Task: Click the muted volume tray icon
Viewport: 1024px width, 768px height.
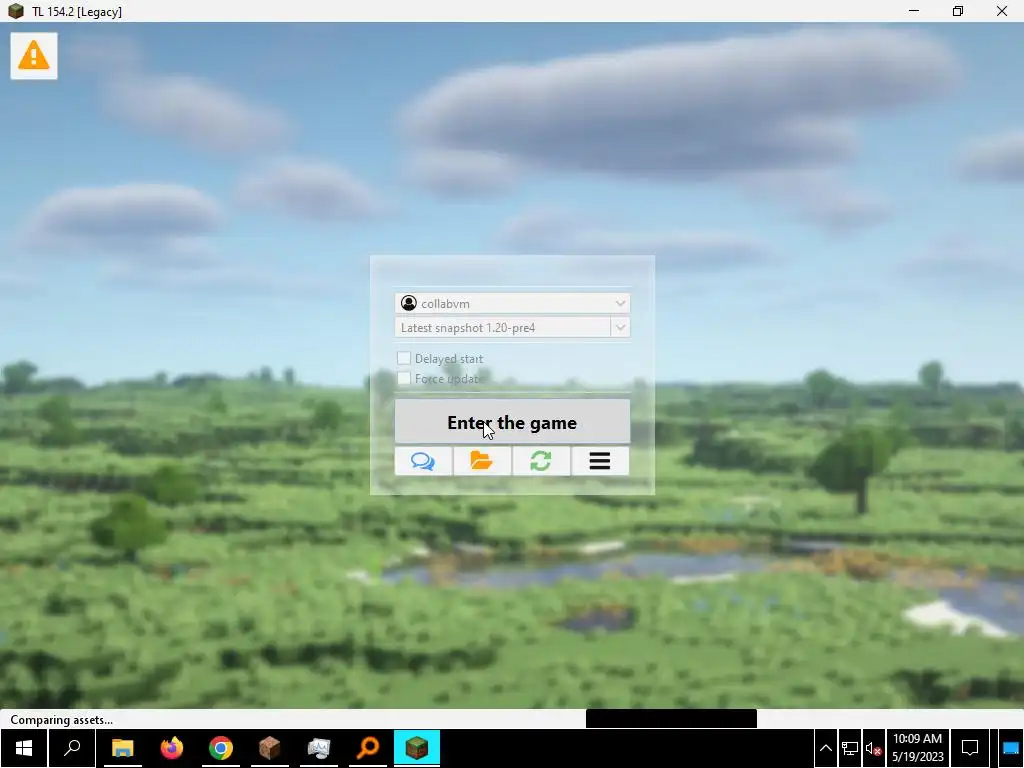Action: tap(873, 748)
